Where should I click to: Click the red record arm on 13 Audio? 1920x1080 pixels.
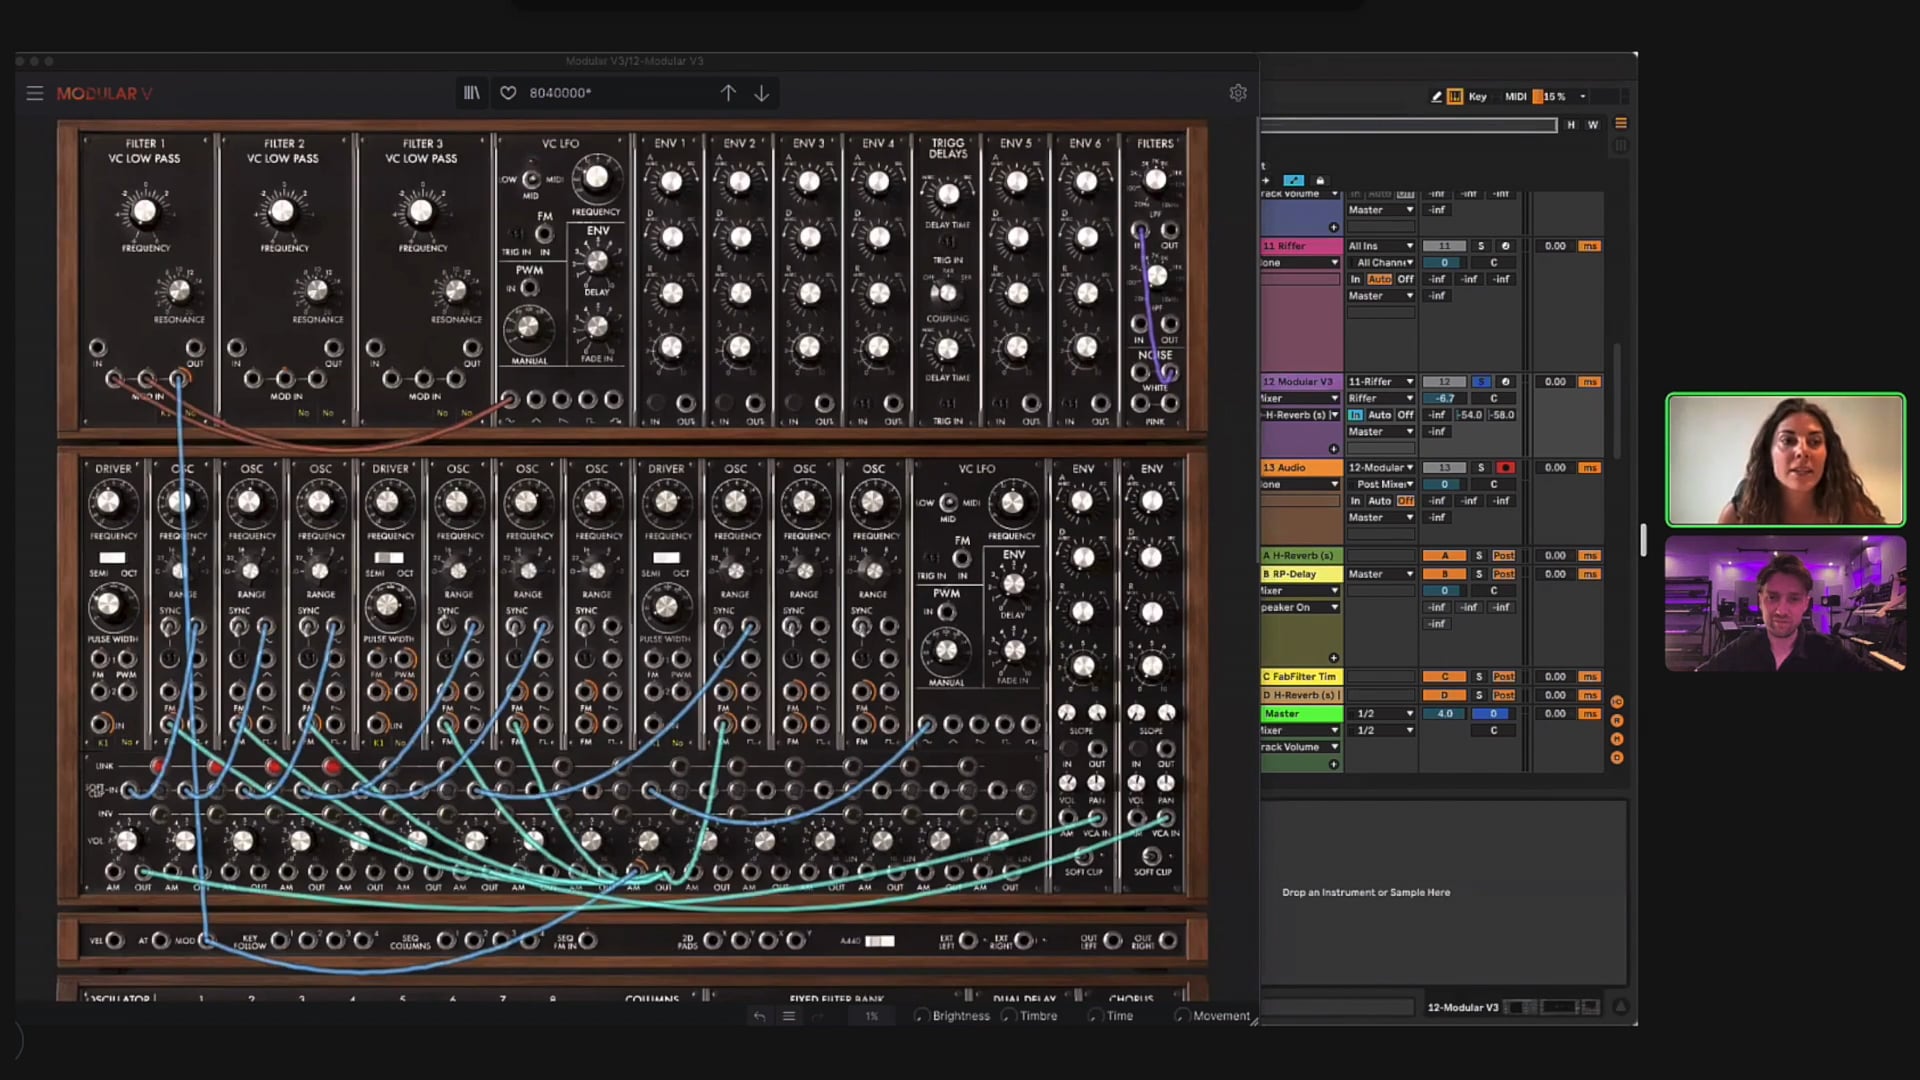[x=1505, y=468]
